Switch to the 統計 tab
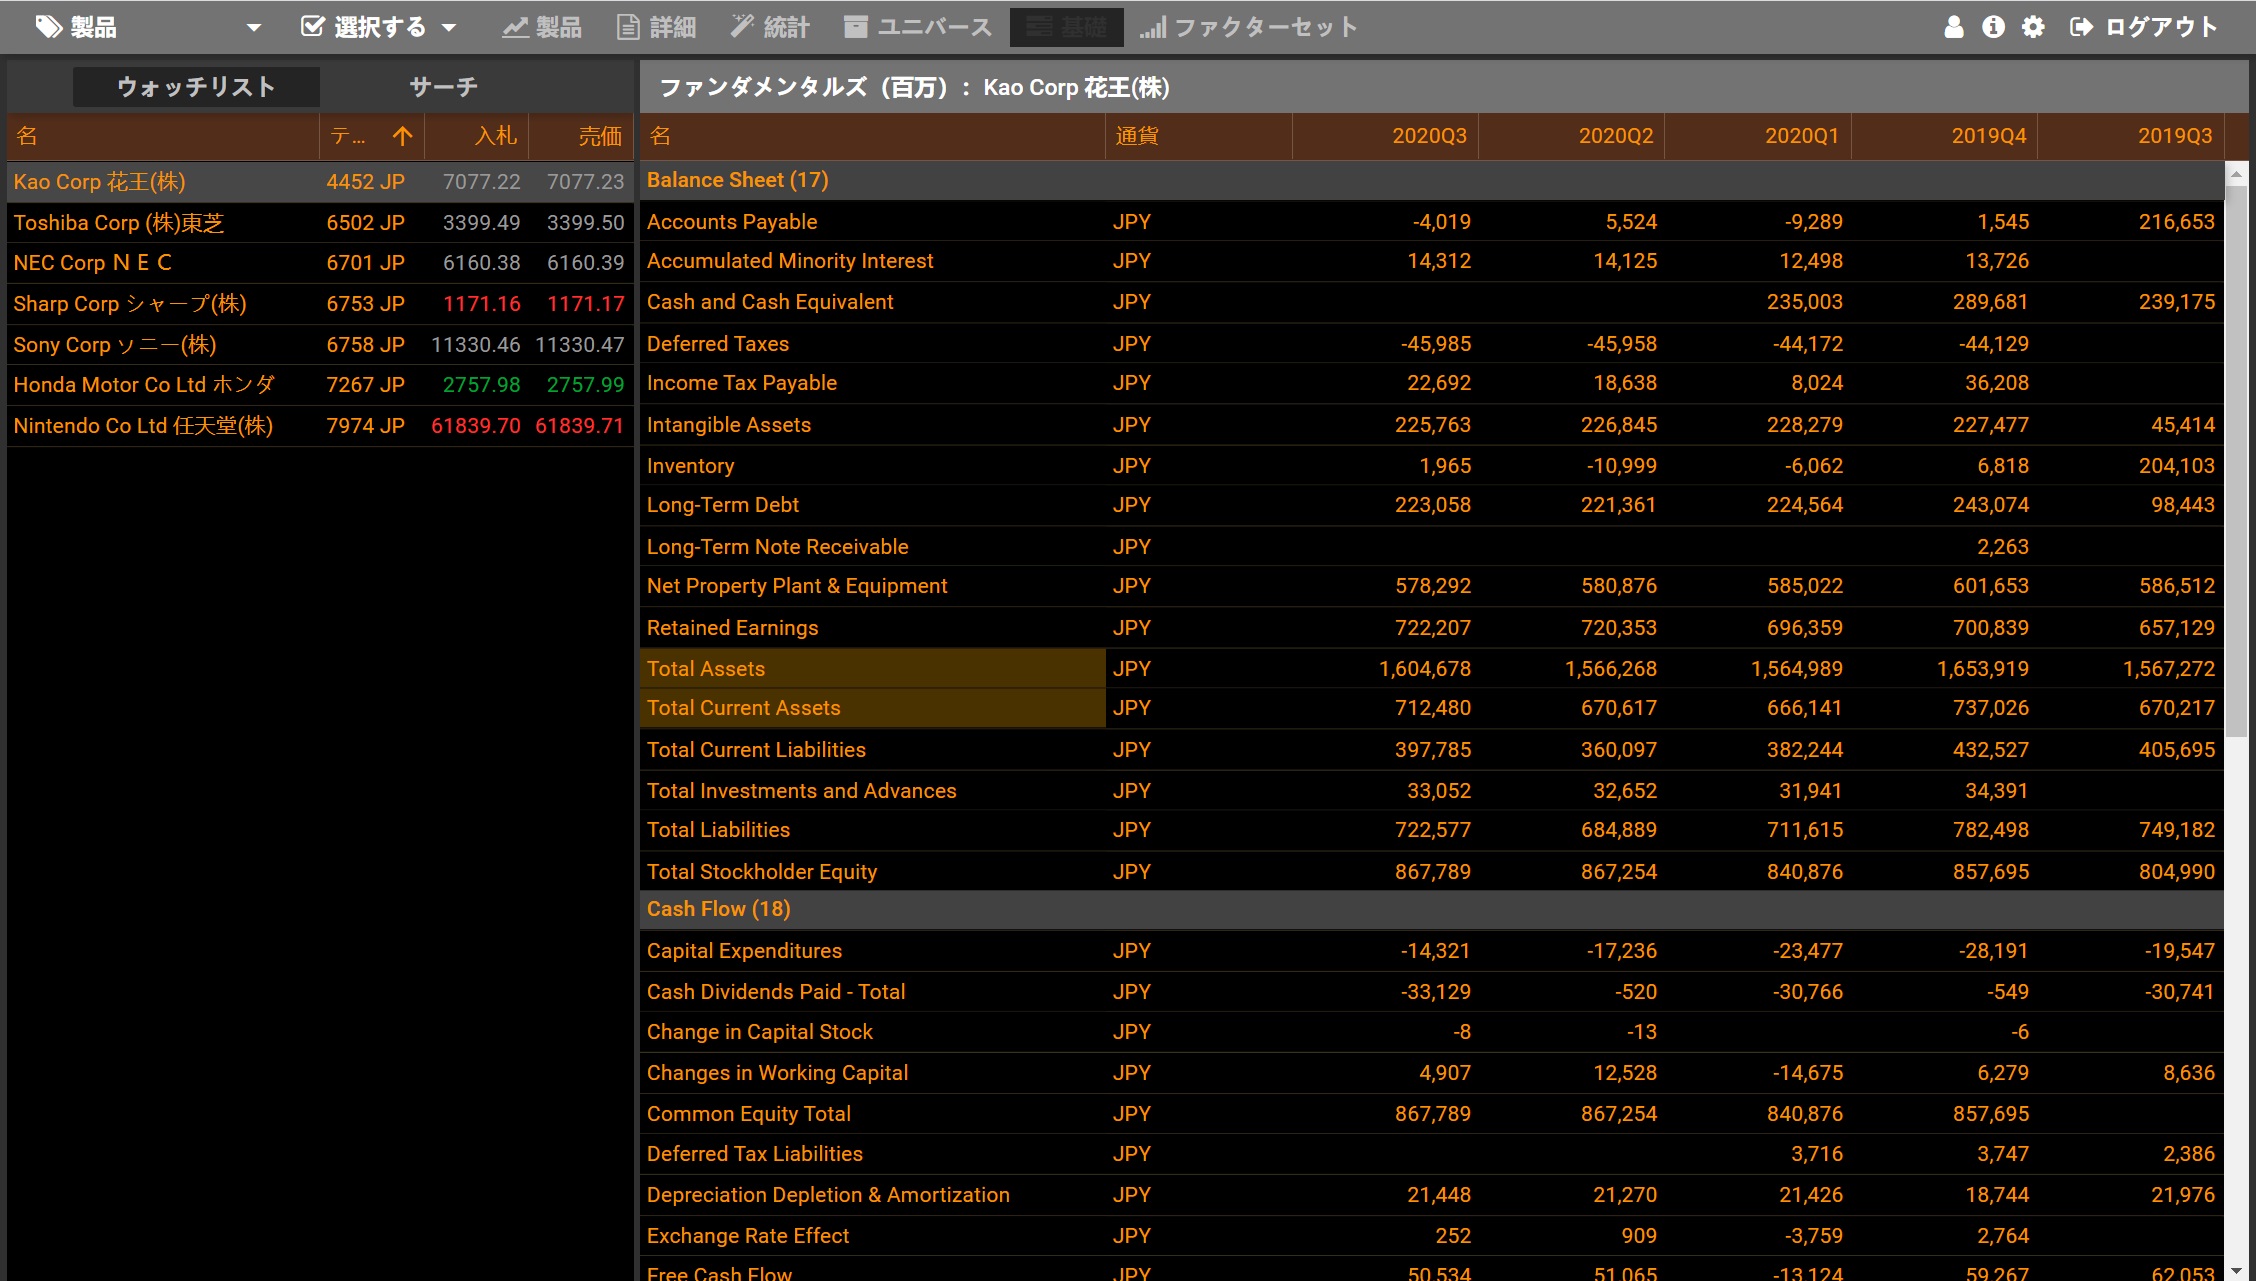This screenshot has width=2256, height=1281. click(769, 27)
